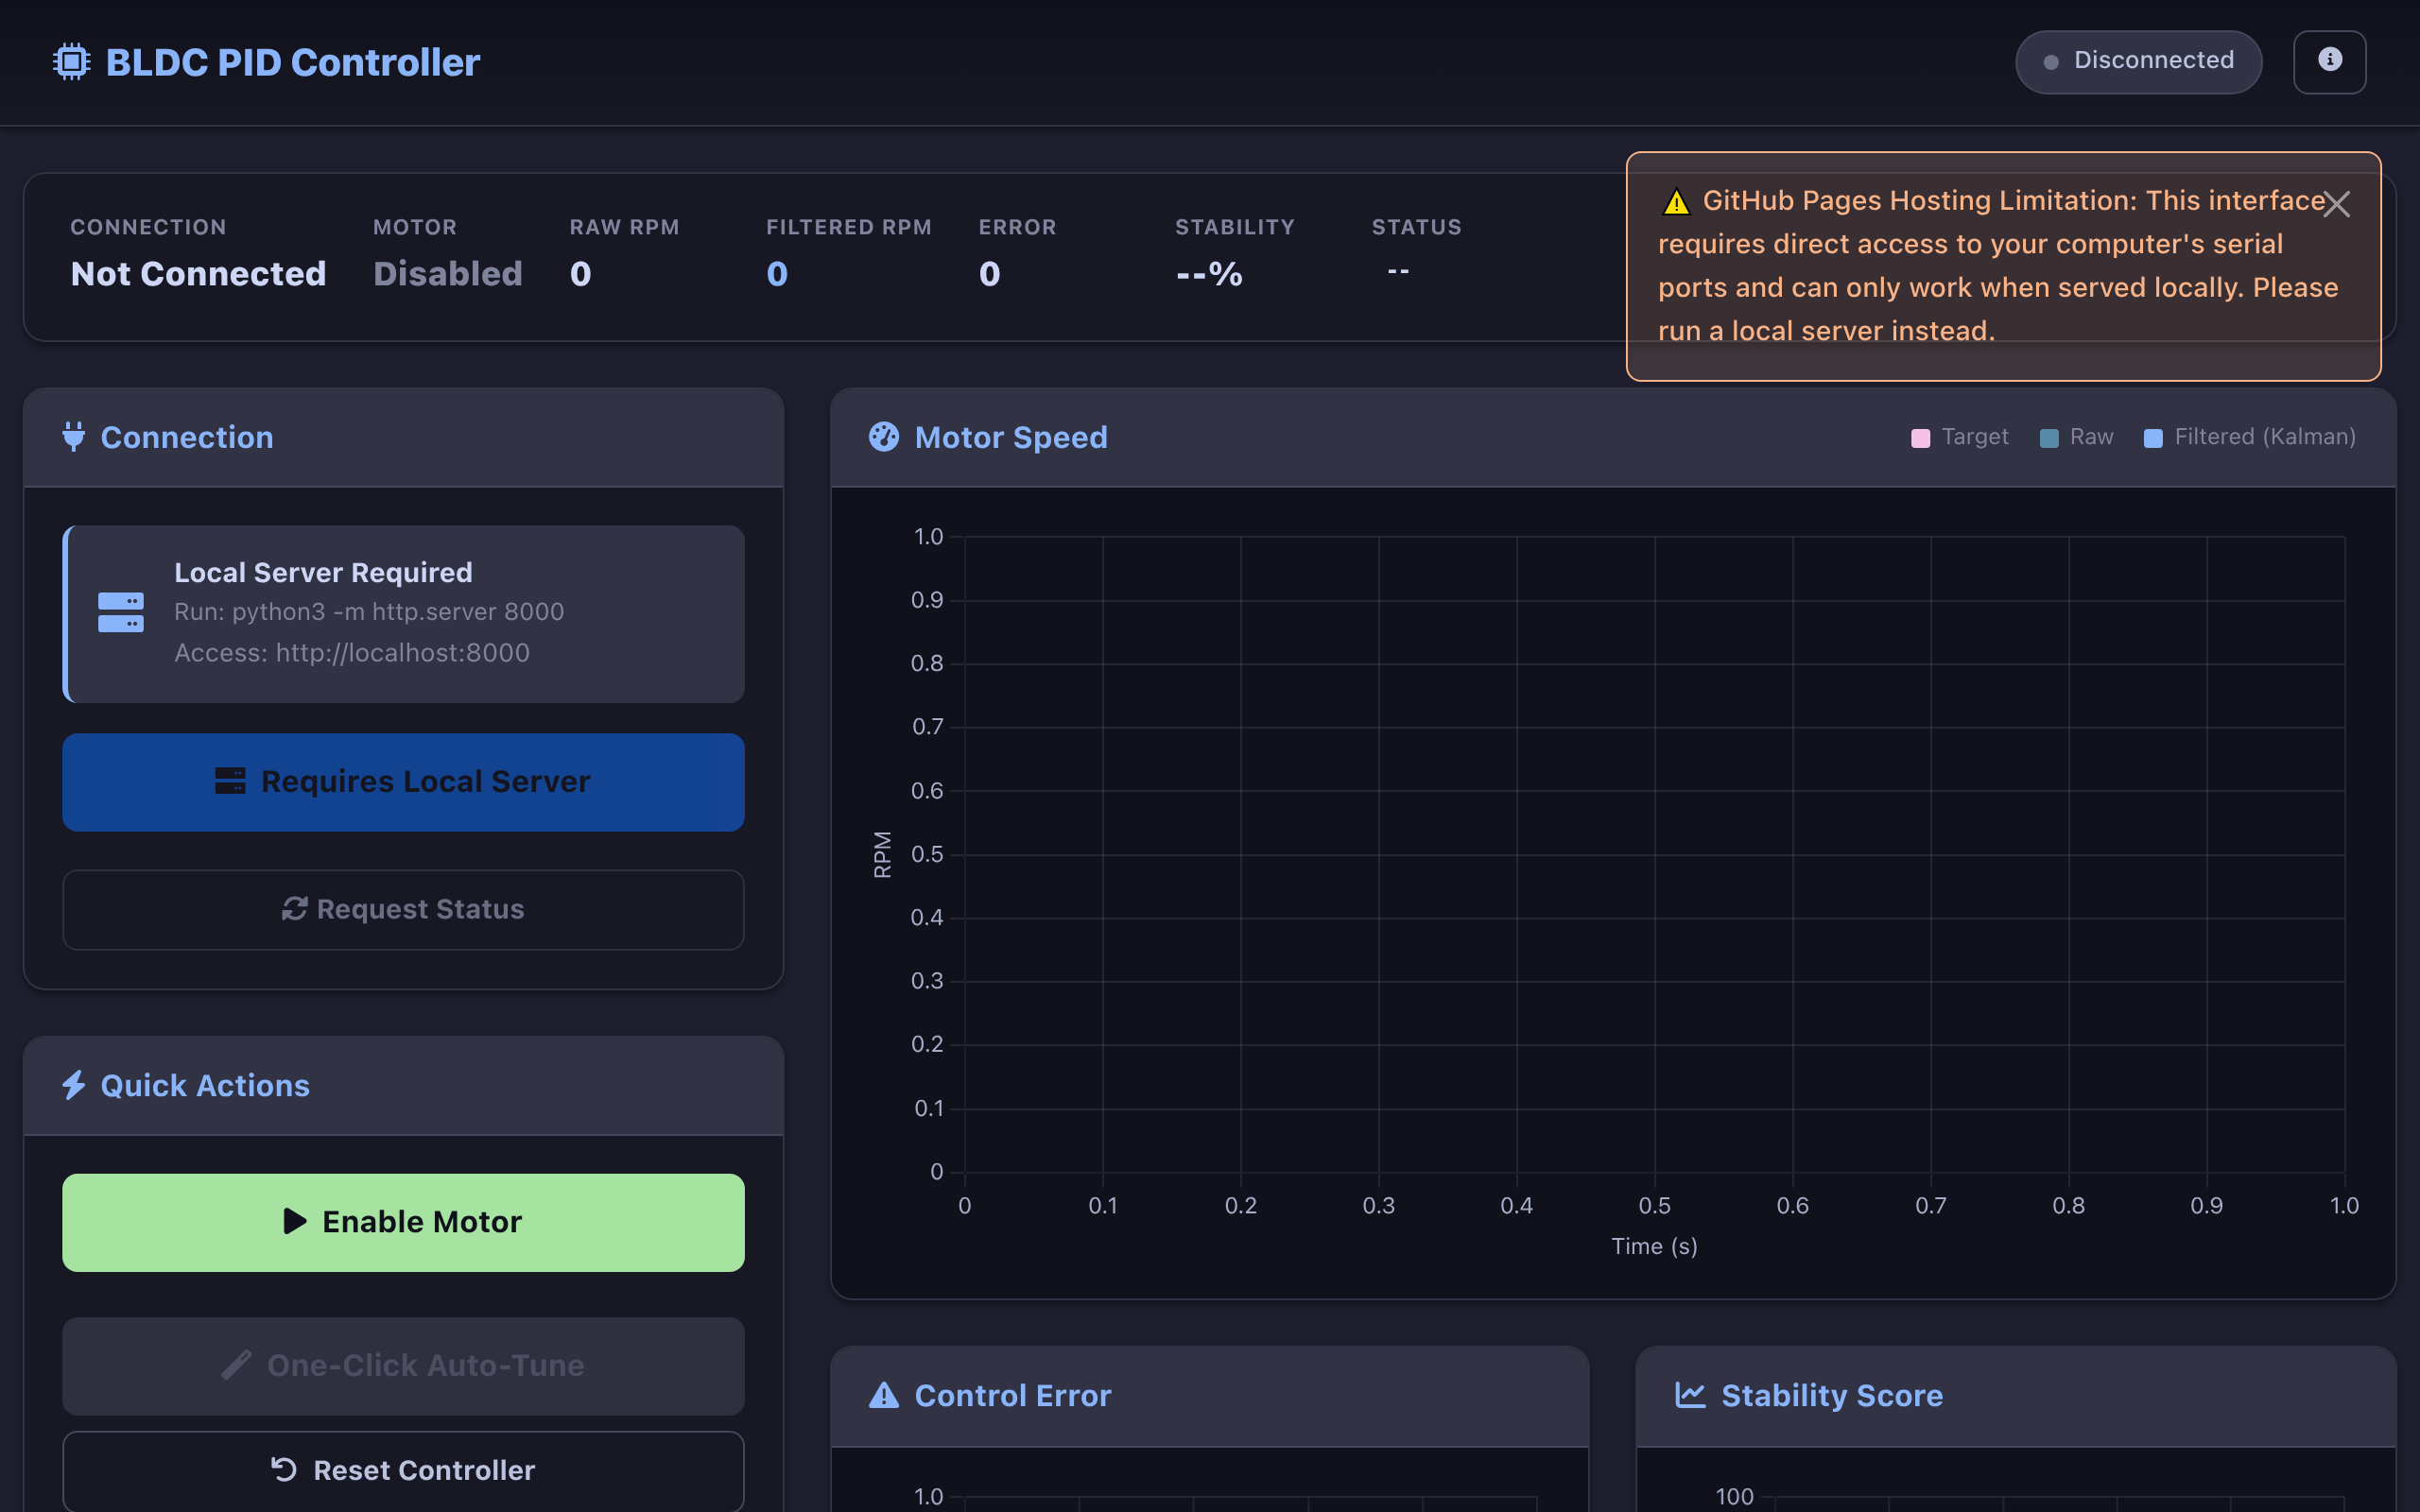The width and height of the screenshot is (2420, 1512).
Task: Click the lightning bolt icon on Quick Actions
Action: coord(73,1085)
